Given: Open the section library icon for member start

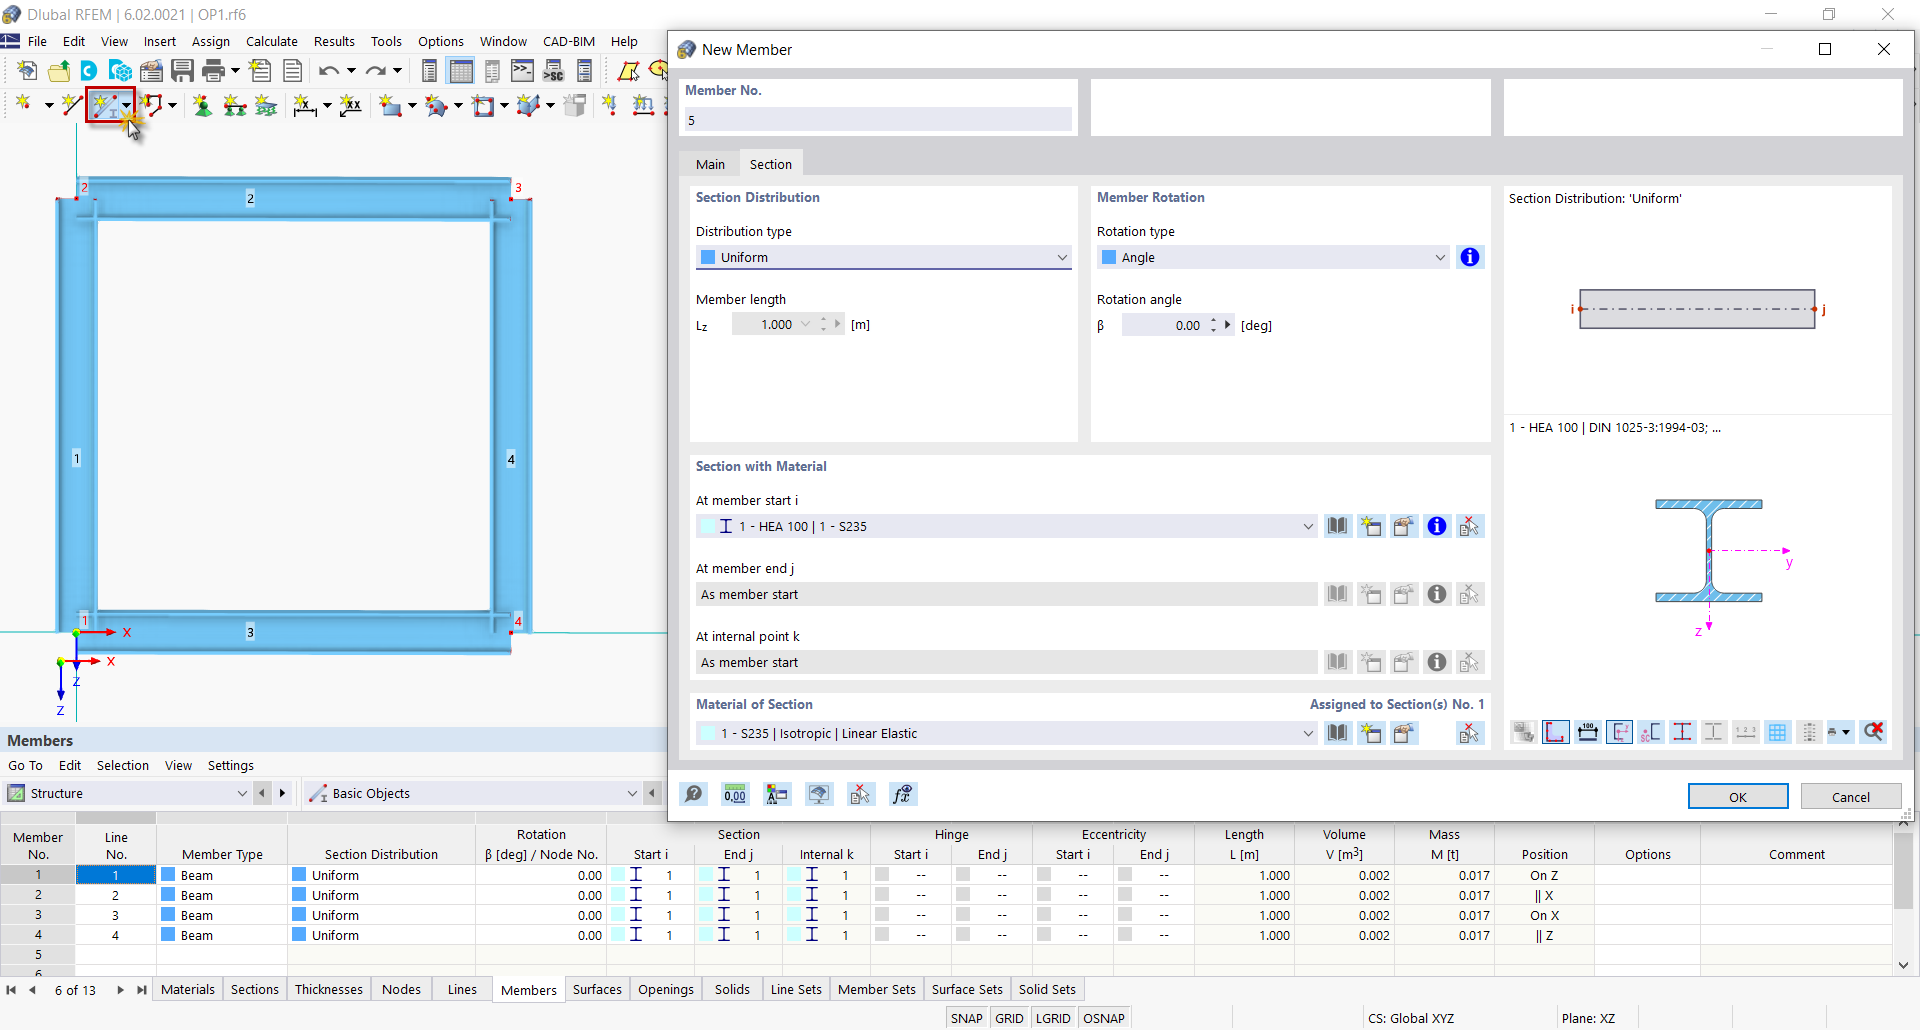Looking at the screenshot, I should 1338,526.
